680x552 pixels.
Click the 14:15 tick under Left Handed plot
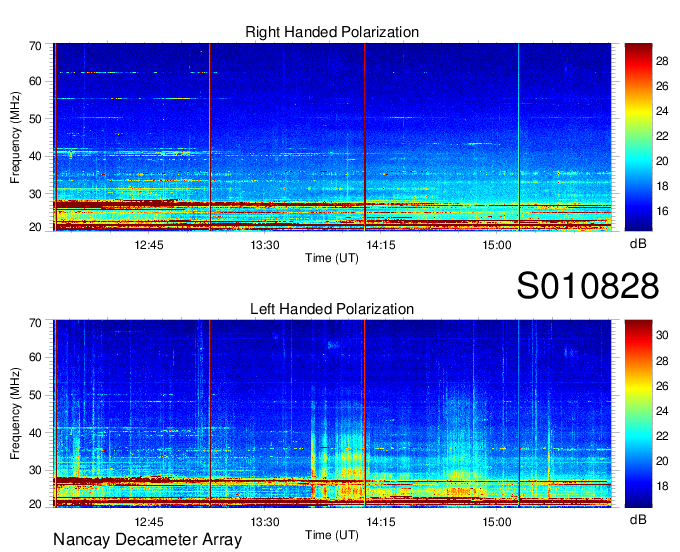(x=381, y=522)
